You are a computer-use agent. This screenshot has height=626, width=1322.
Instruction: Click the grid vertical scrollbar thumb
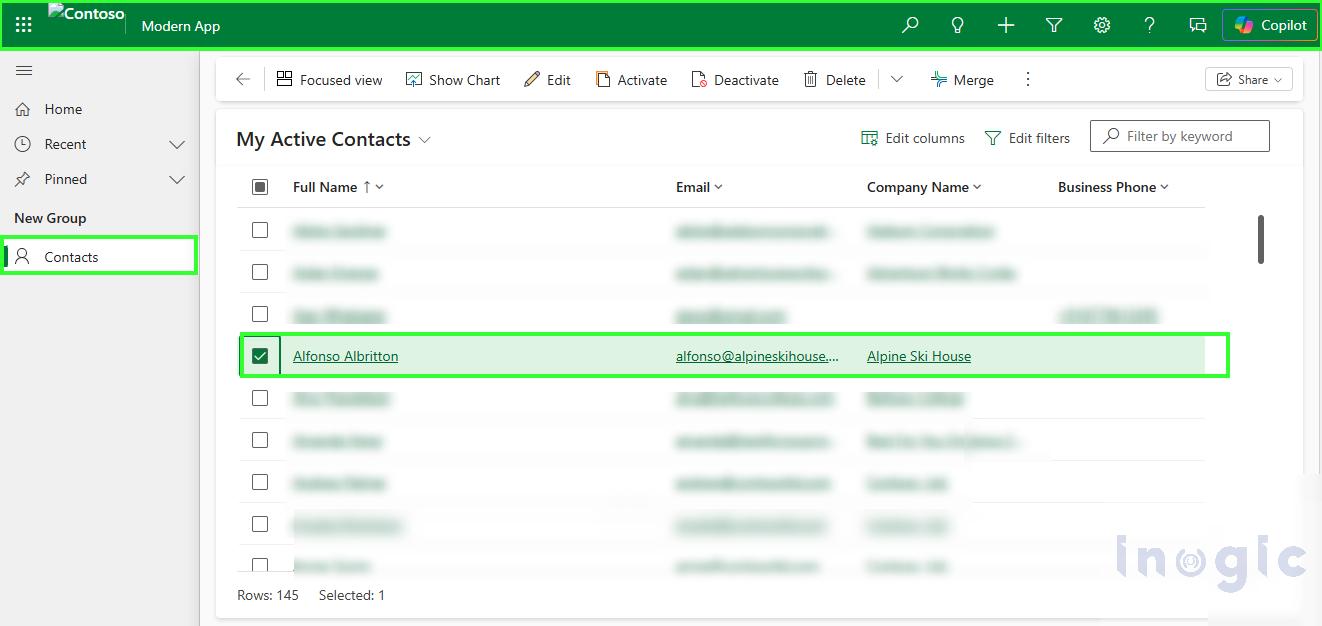click(x=1261, y=240)
